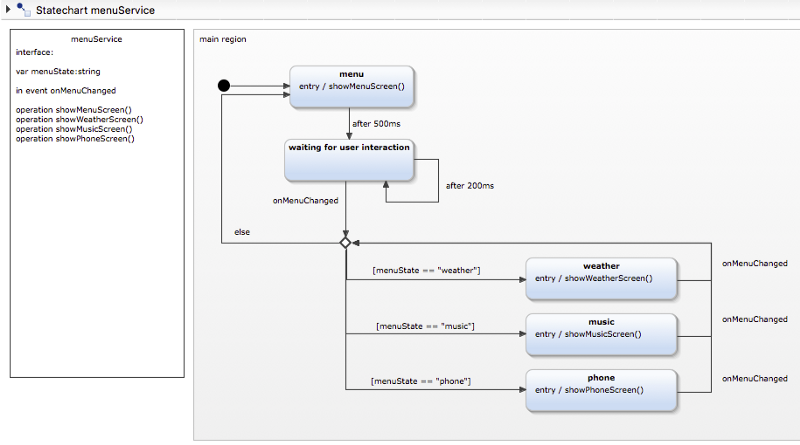Viewport: 800px width, 445px height.
Task: Click the [menuState == "phone"] guard label
Action: point(421,381)
